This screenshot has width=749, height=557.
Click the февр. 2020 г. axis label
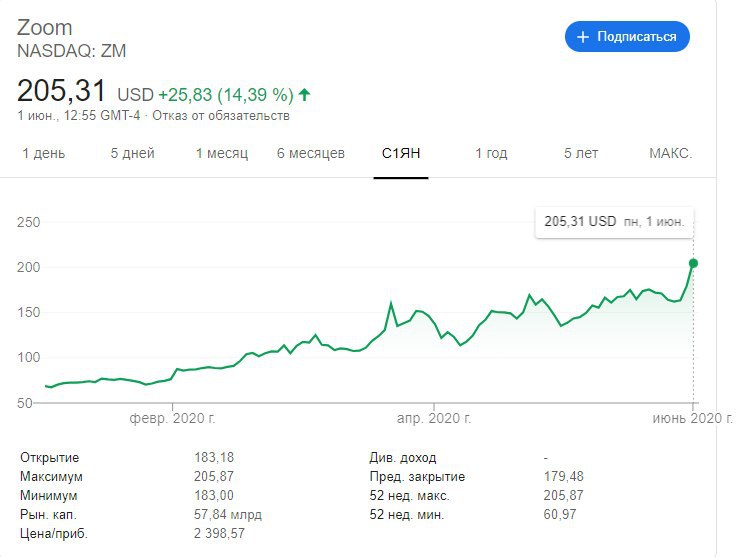click(173, 417)
